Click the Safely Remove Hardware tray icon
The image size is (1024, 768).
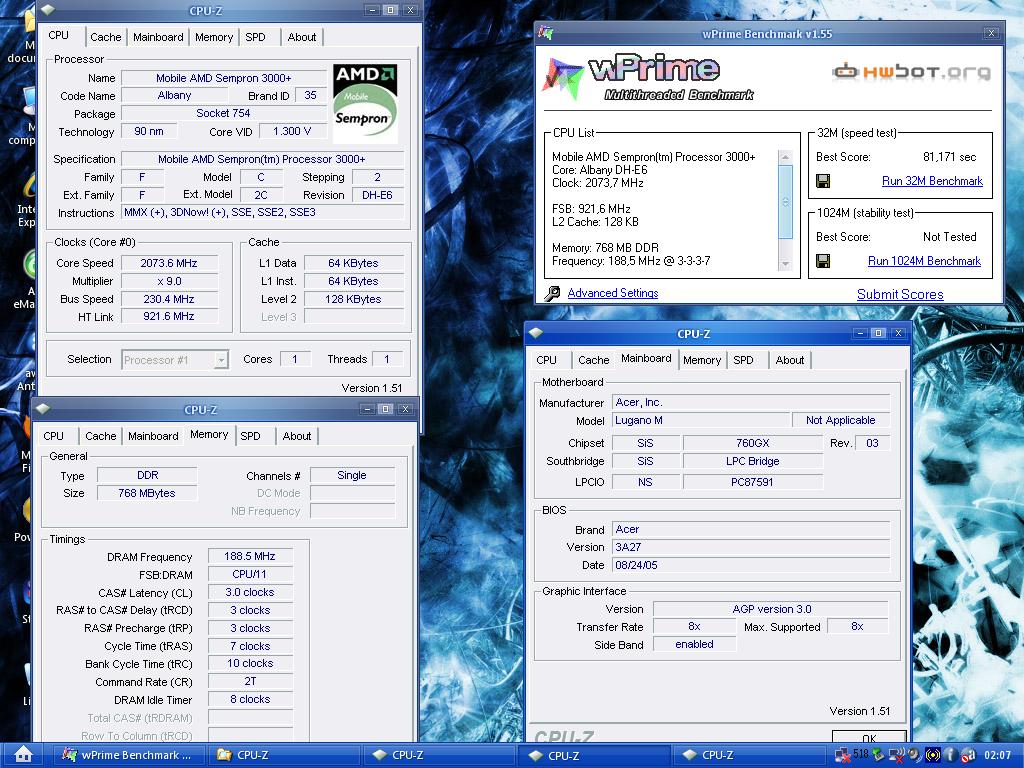878,755
